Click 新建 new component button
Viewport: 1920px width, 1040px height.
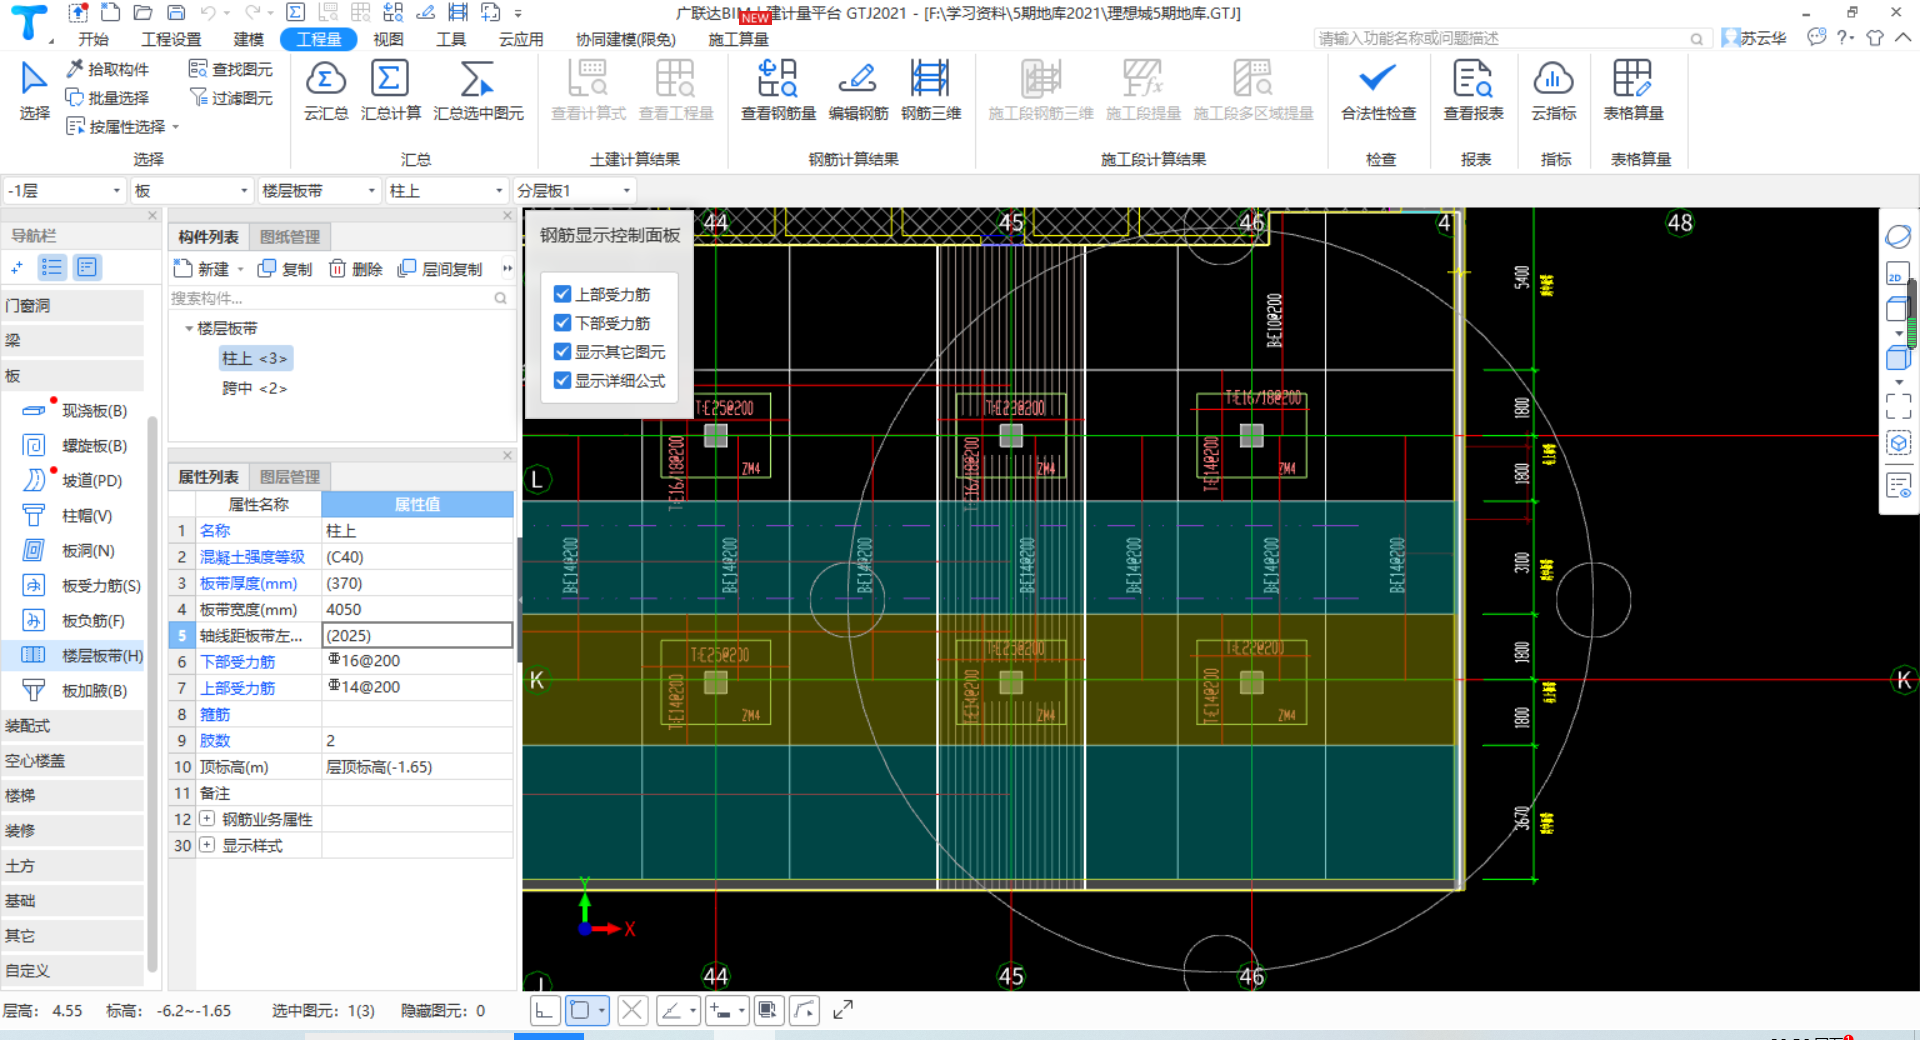pos(202,269)
